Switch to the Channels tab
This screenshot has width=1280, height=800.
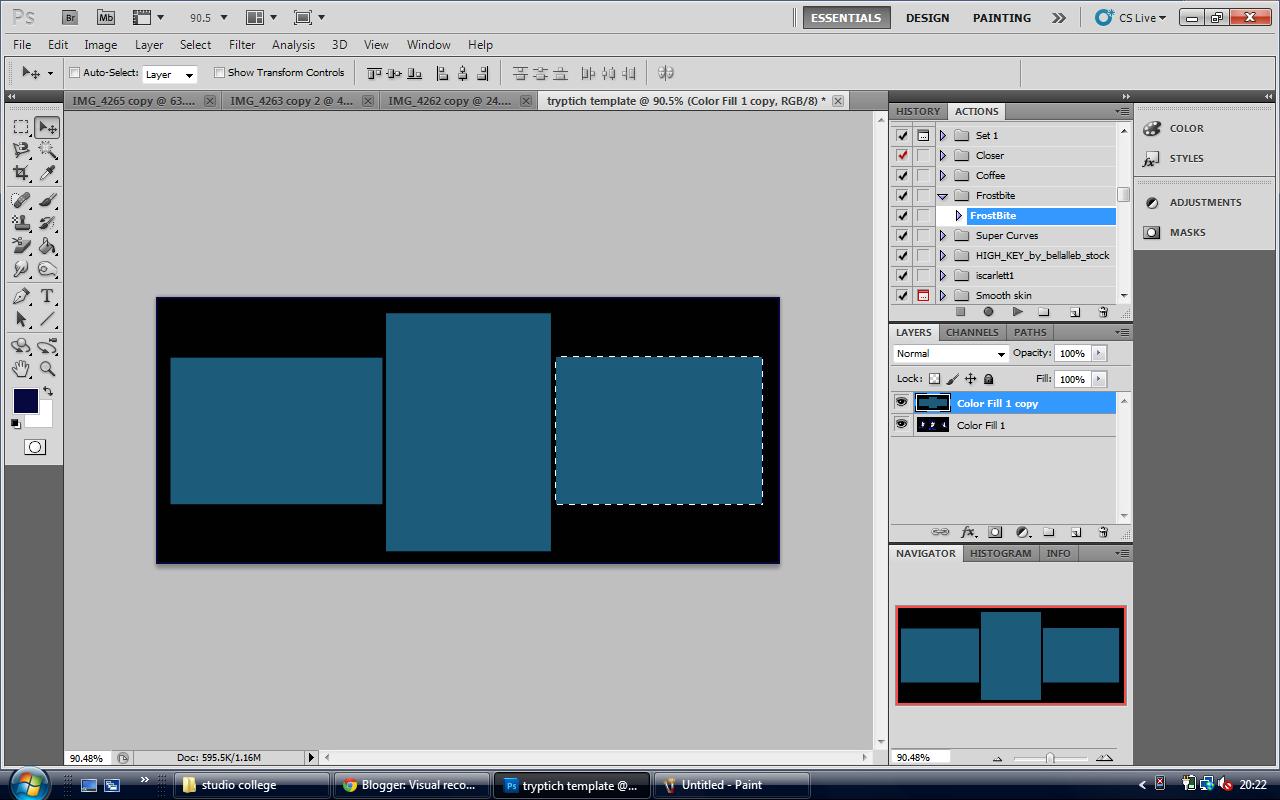pyautogui.click(x=972, y=332)
